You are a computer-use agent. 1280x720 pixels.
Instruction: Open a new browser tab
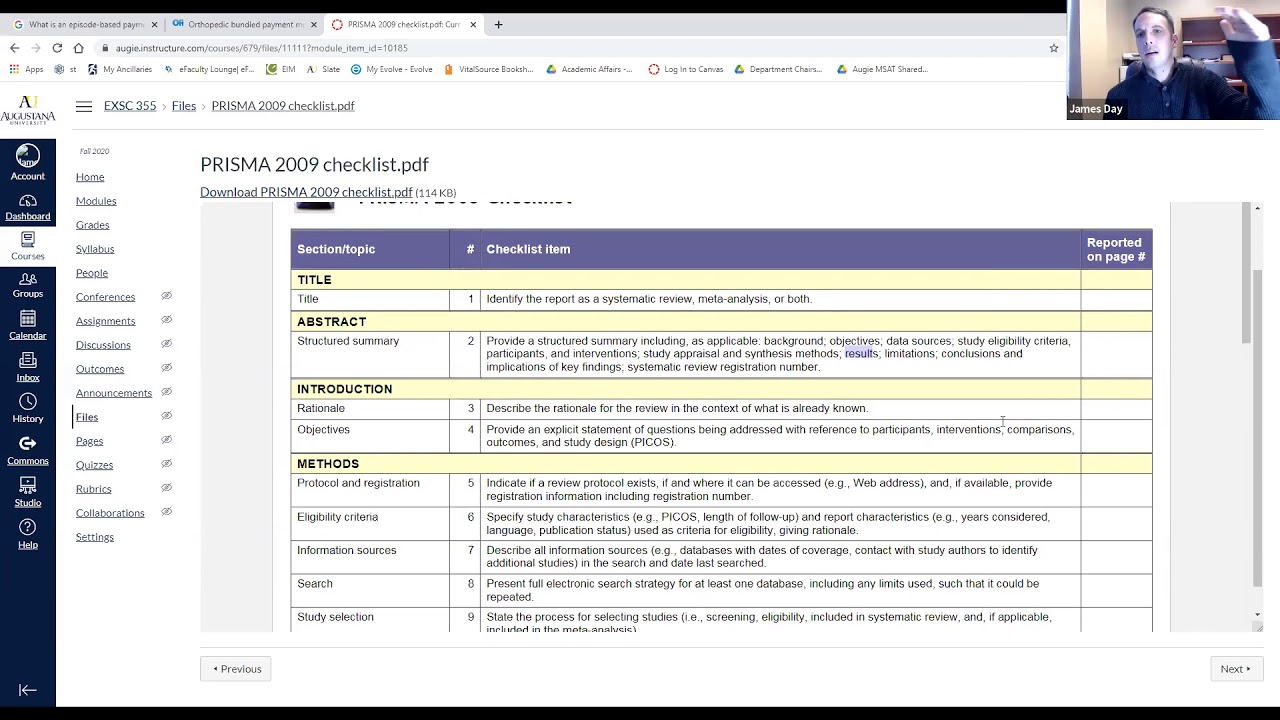(x=498, y=24)
